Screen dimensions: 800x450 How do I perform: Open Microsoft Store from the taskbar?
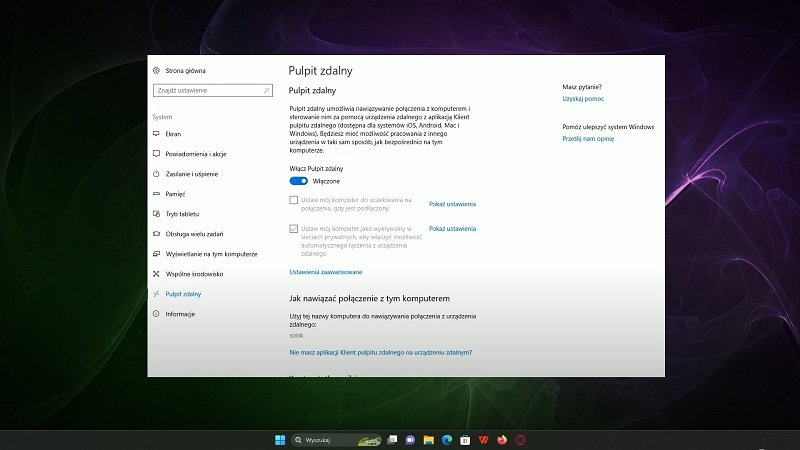coord(465,440)
